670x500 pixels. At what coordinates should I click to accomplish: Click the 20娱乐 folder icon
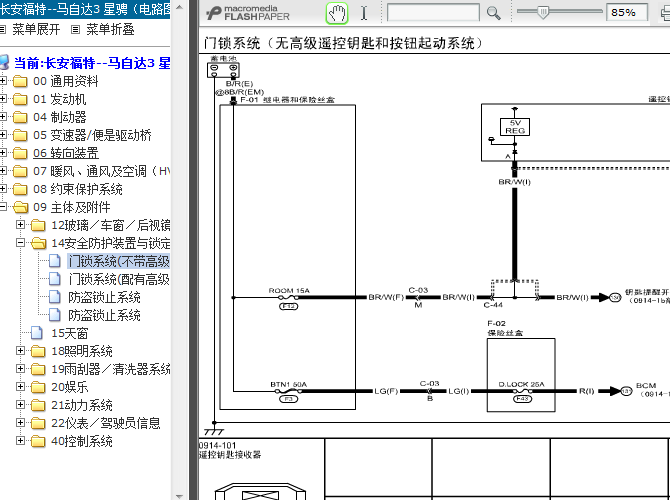tap(38, 387)
